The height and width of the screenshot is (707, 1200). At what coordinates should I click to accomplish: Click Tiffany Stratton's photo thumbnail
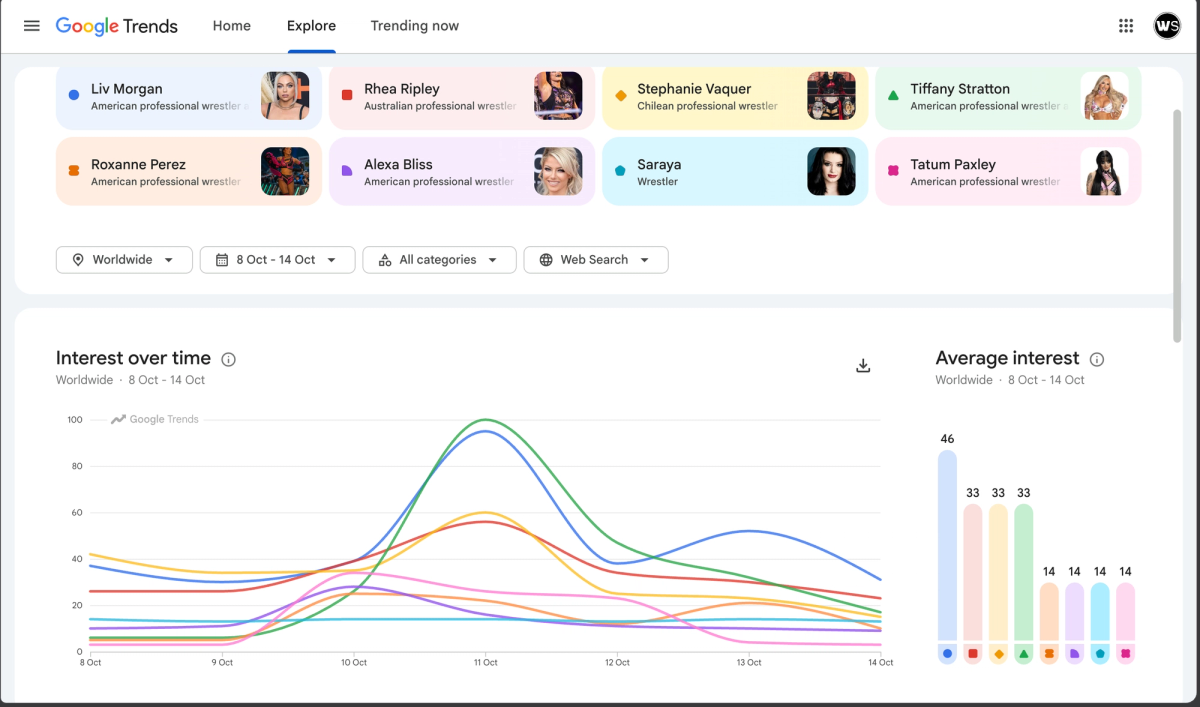(1104, 96)
